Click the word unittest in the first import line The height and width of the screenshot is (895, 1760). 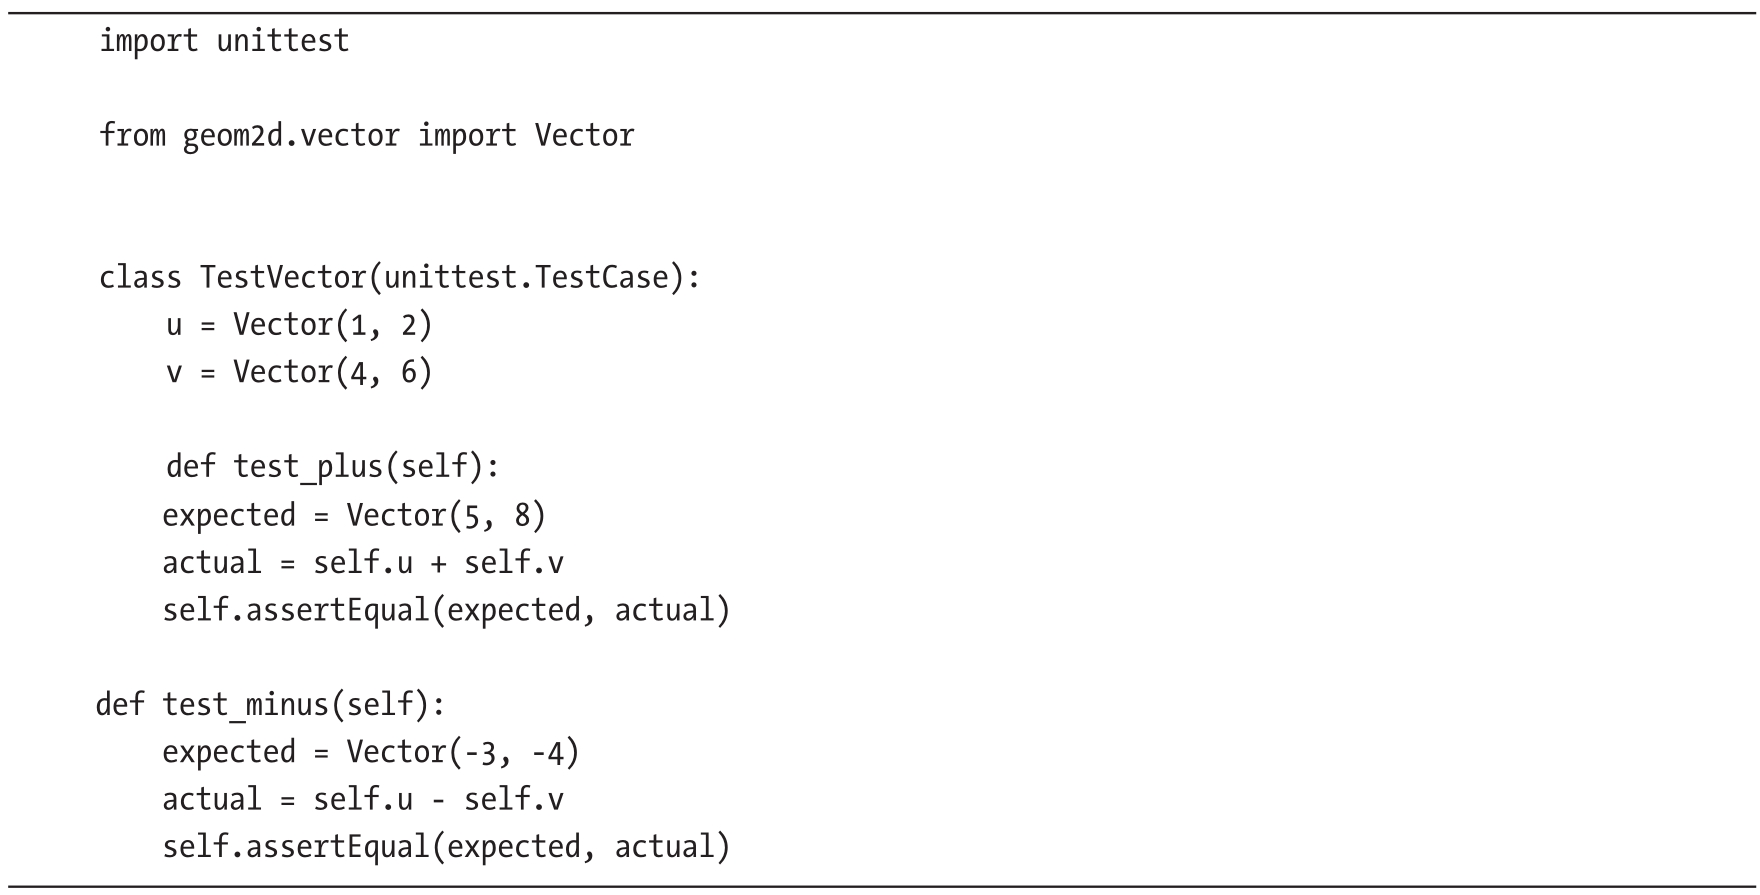(283, 41)
